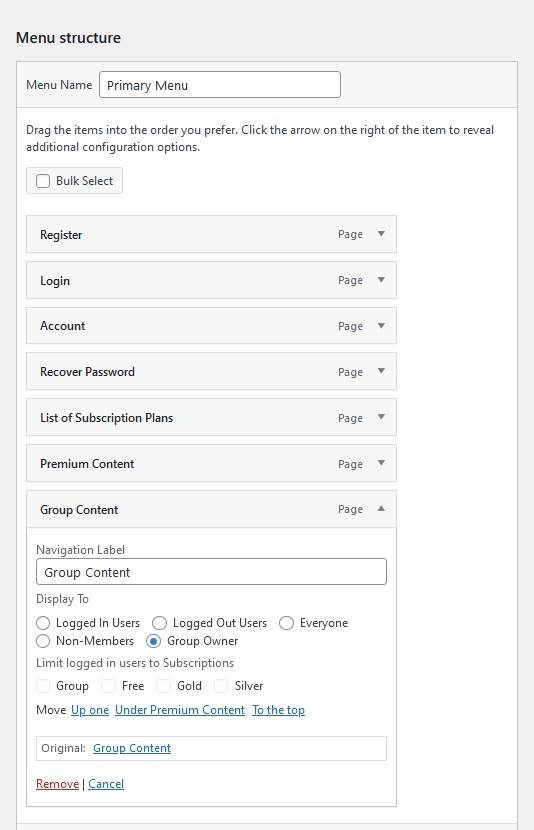Focus the Menu Name input field
The image size is (534, 830).
point(220,85)
